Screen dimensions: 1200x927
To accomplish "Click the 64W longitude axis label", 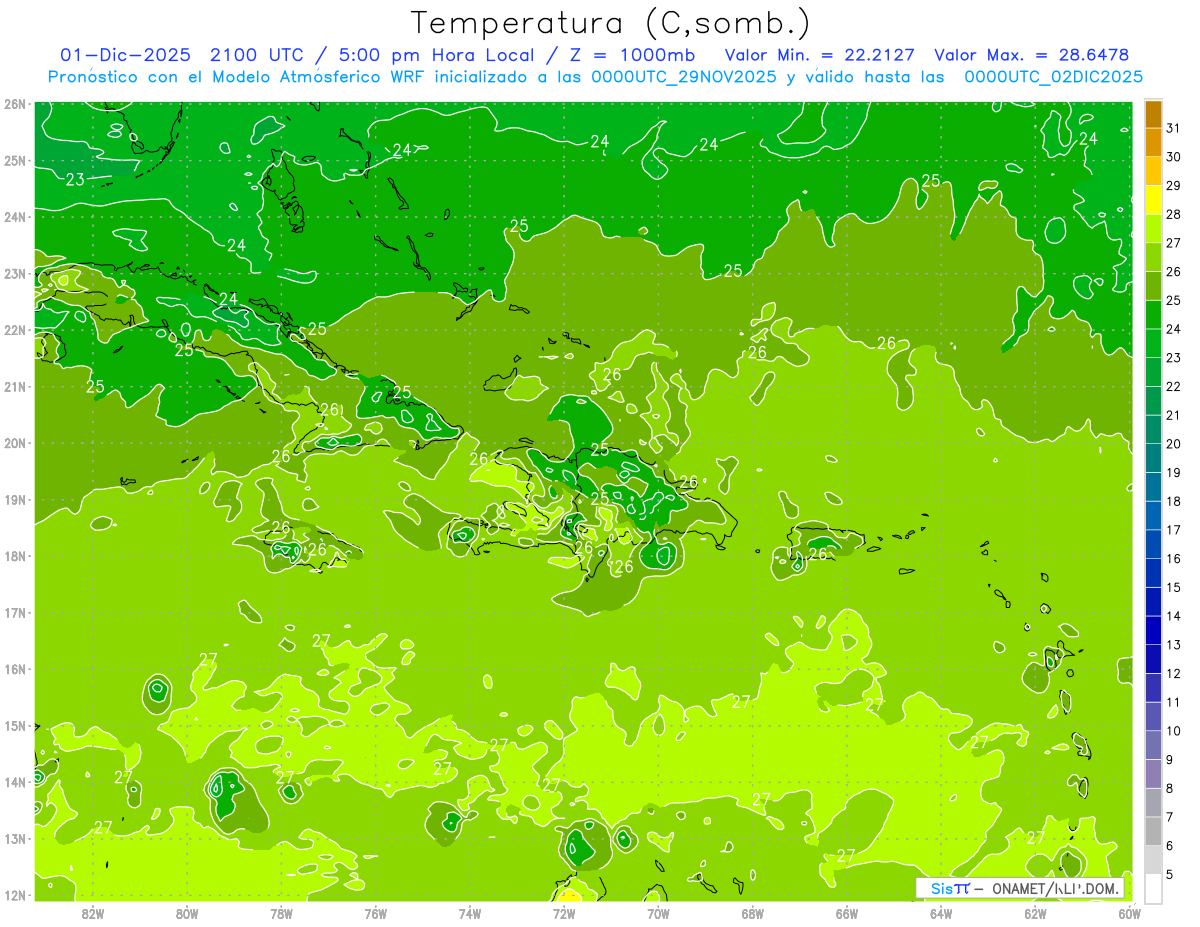I will [941, 913].
